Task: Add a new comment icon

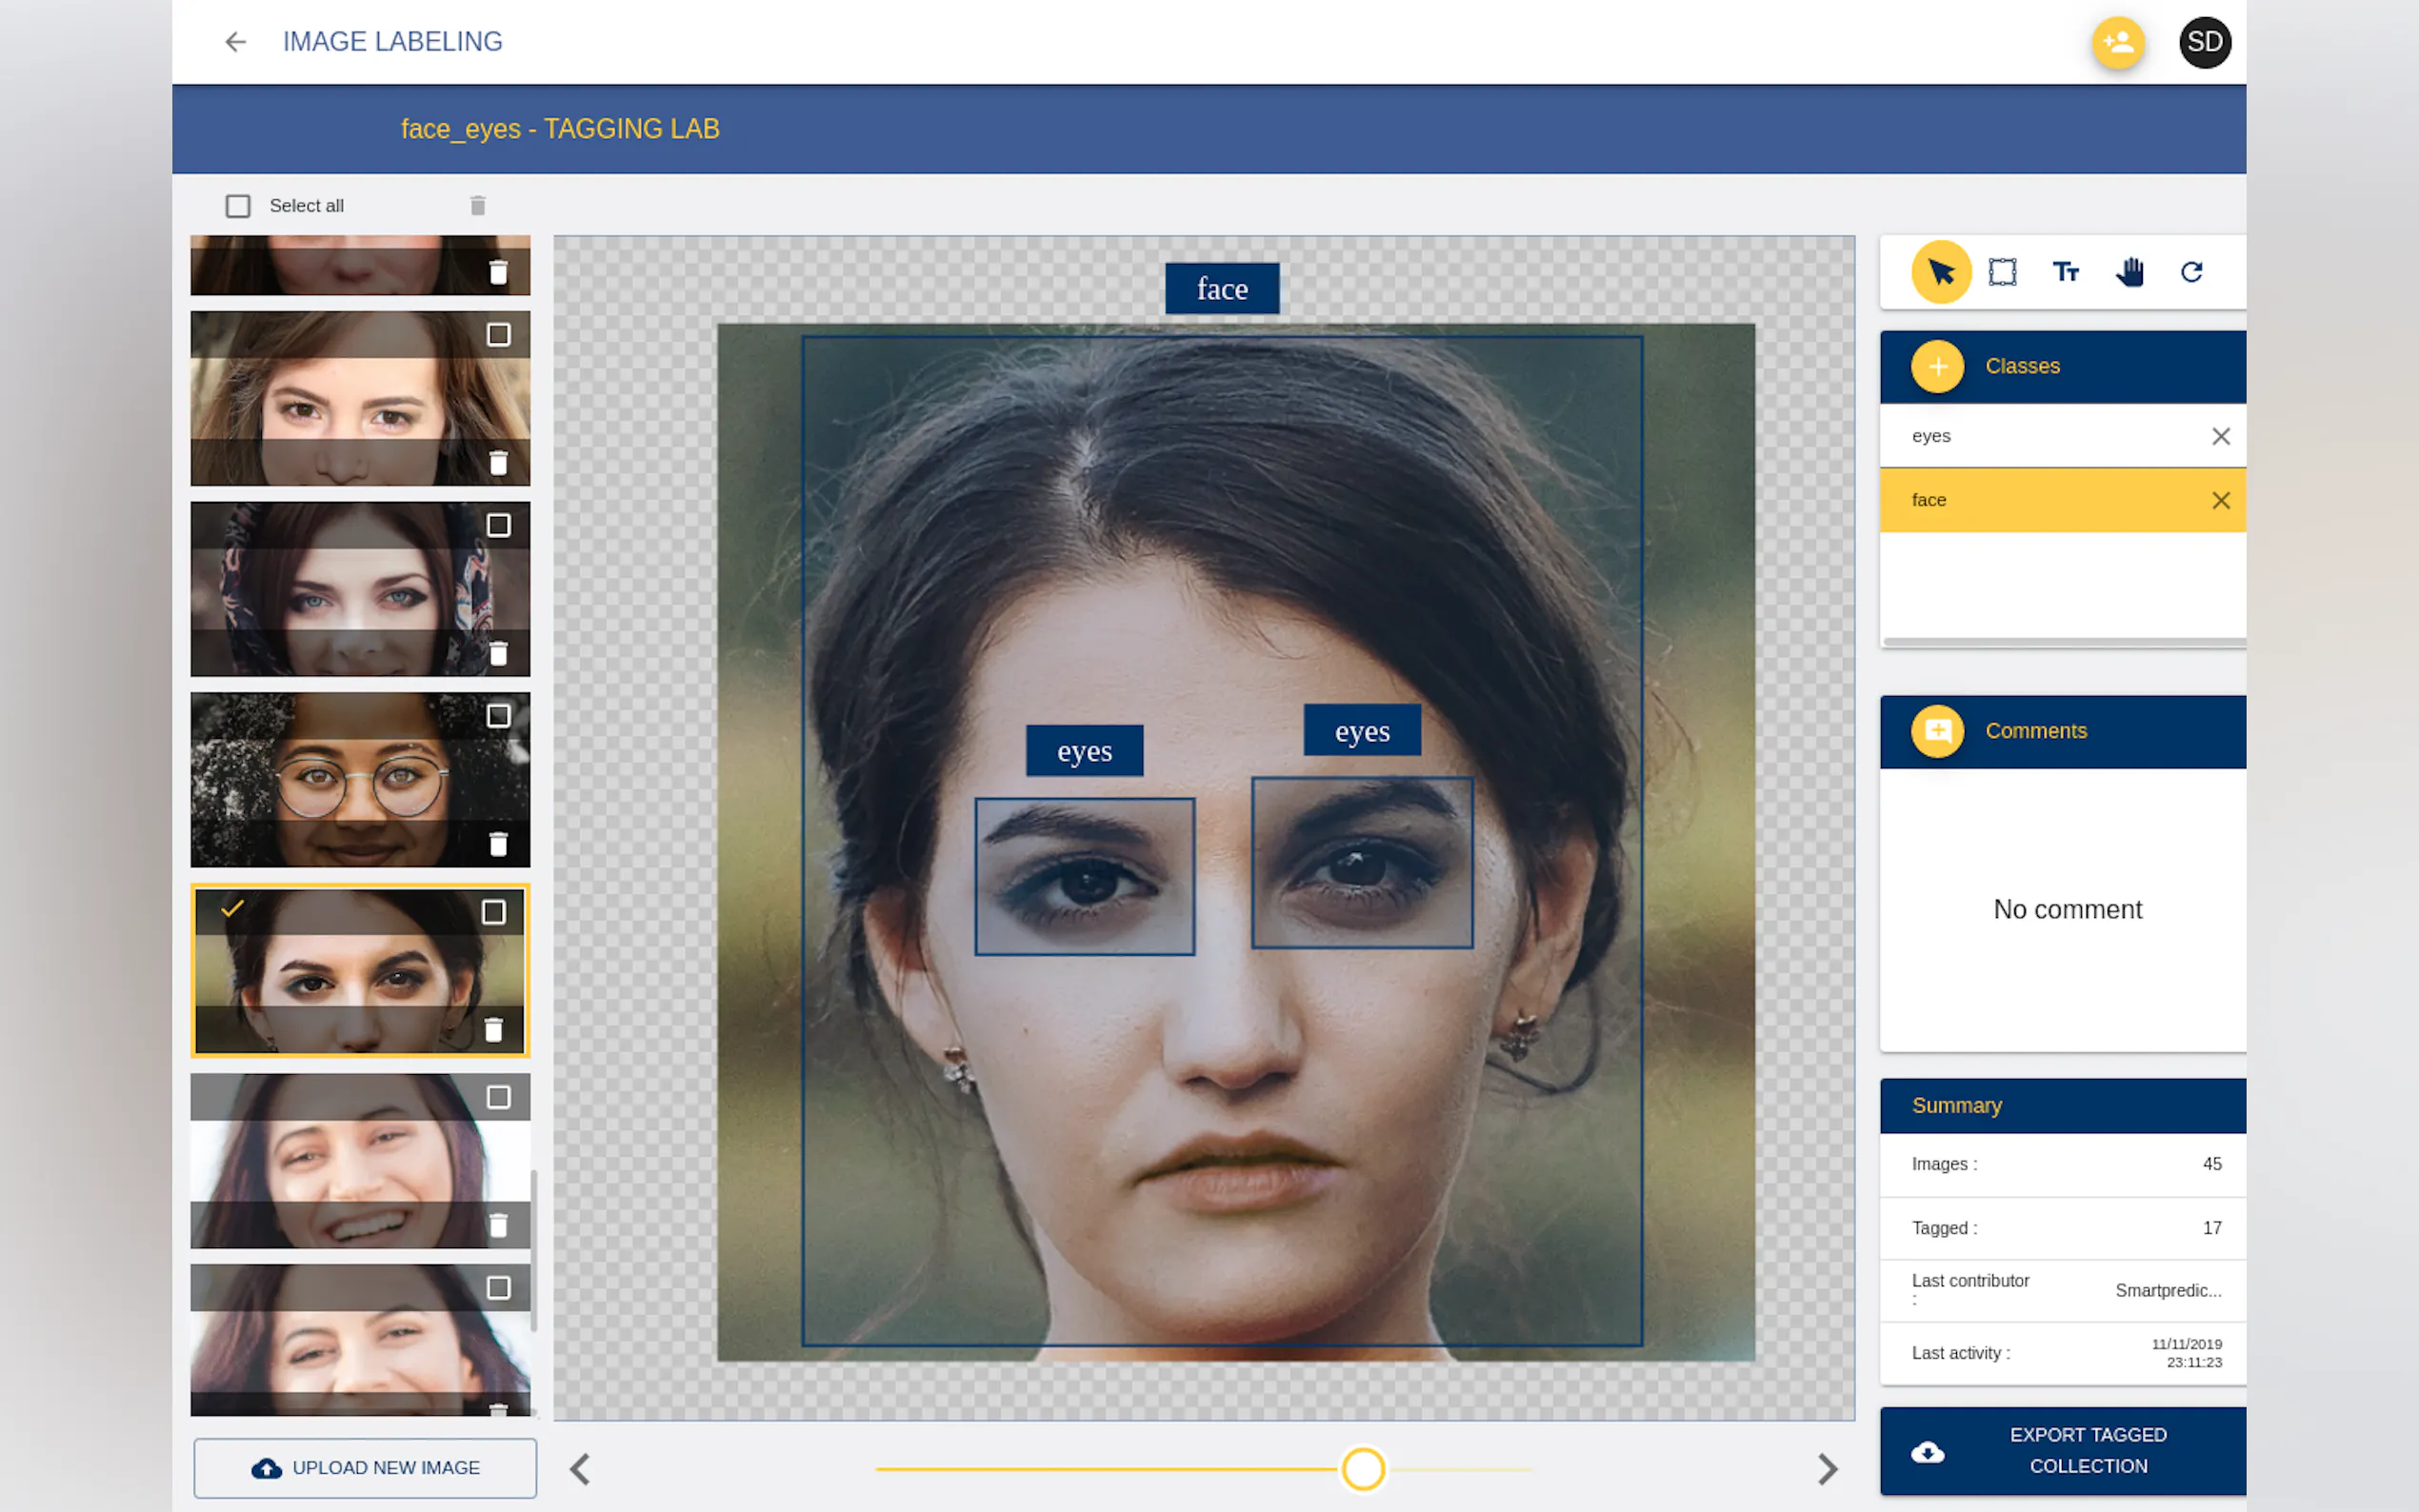Action: click(1937, 731)
